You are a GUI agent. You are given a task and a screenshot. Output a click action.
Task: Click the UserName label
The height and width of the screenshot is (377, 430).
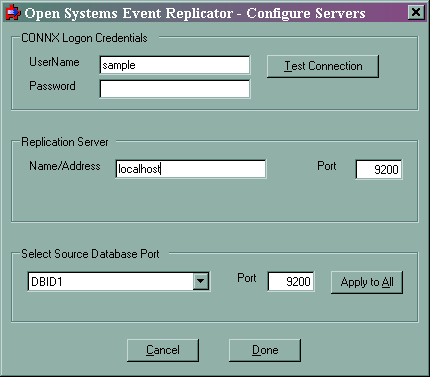tap(54, 62)
